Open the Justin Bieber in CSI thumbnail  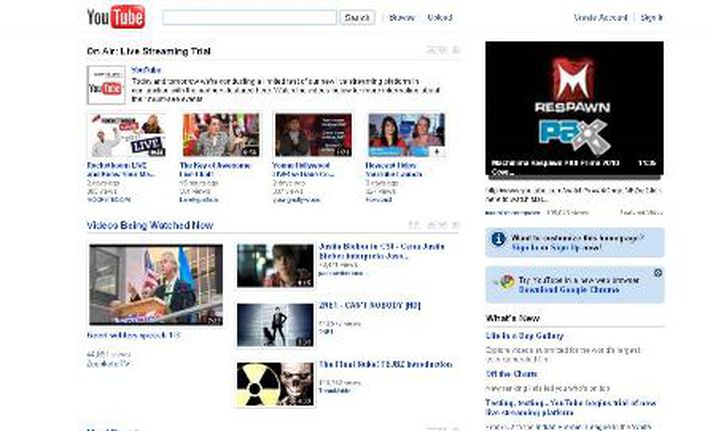coord(275,266)
